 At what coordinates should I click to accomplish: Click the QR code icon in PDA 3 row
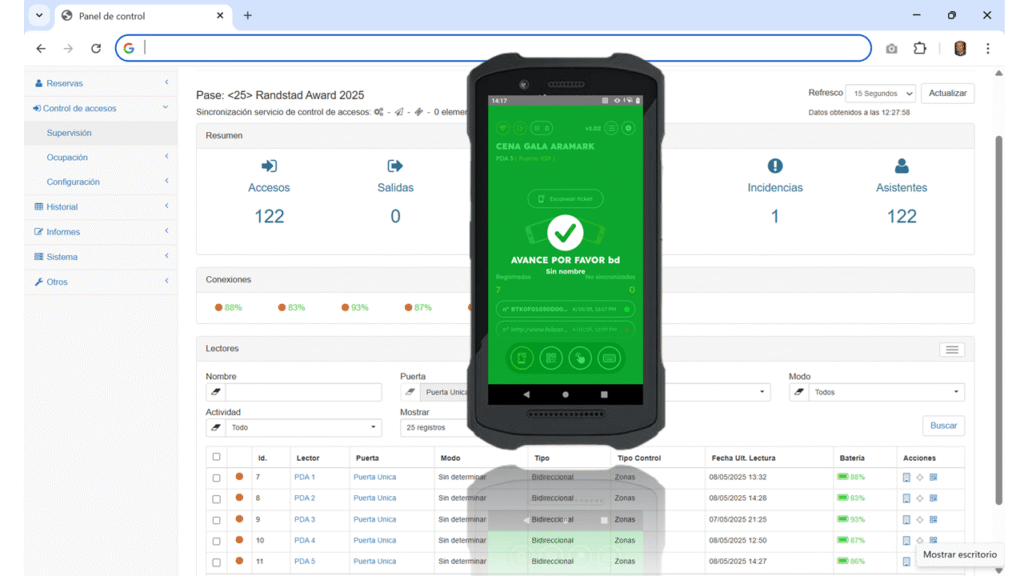point(933,519)
